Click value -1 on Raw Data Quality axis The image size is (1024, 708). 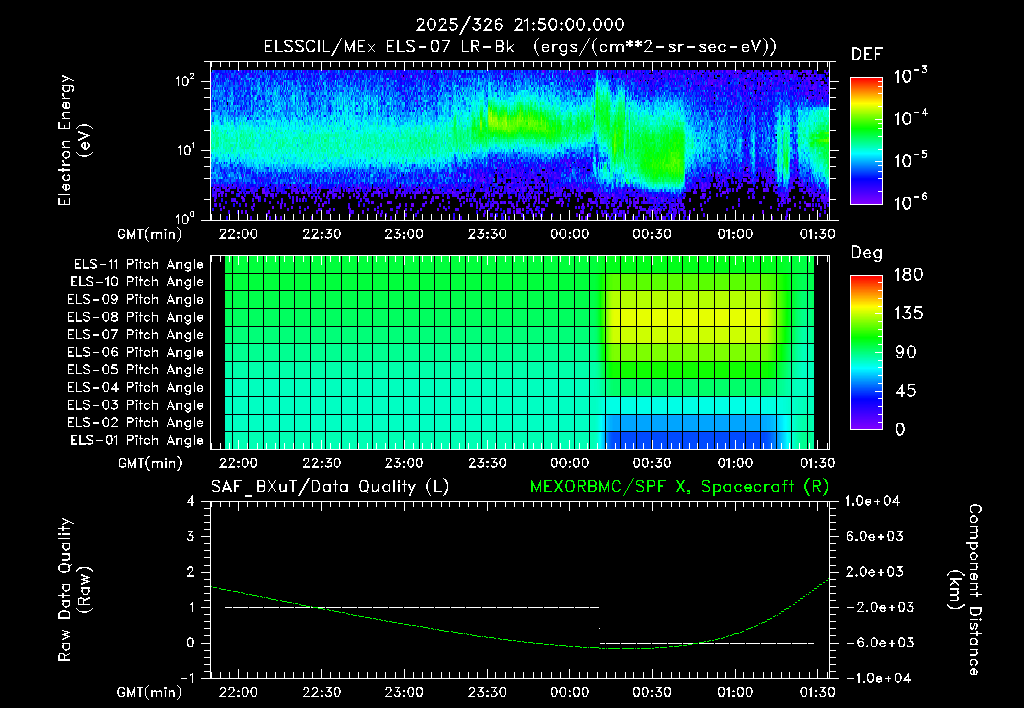(187, 678)
